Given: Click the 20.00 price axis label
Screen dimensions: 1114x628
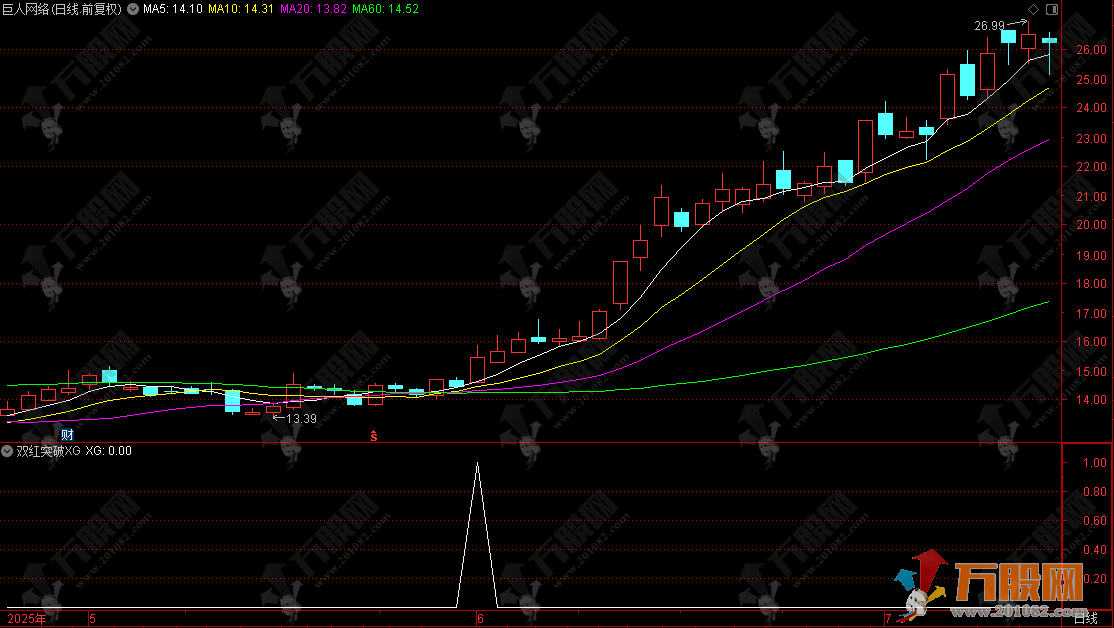Looking at the screenshot, I should click(1091, 224).
